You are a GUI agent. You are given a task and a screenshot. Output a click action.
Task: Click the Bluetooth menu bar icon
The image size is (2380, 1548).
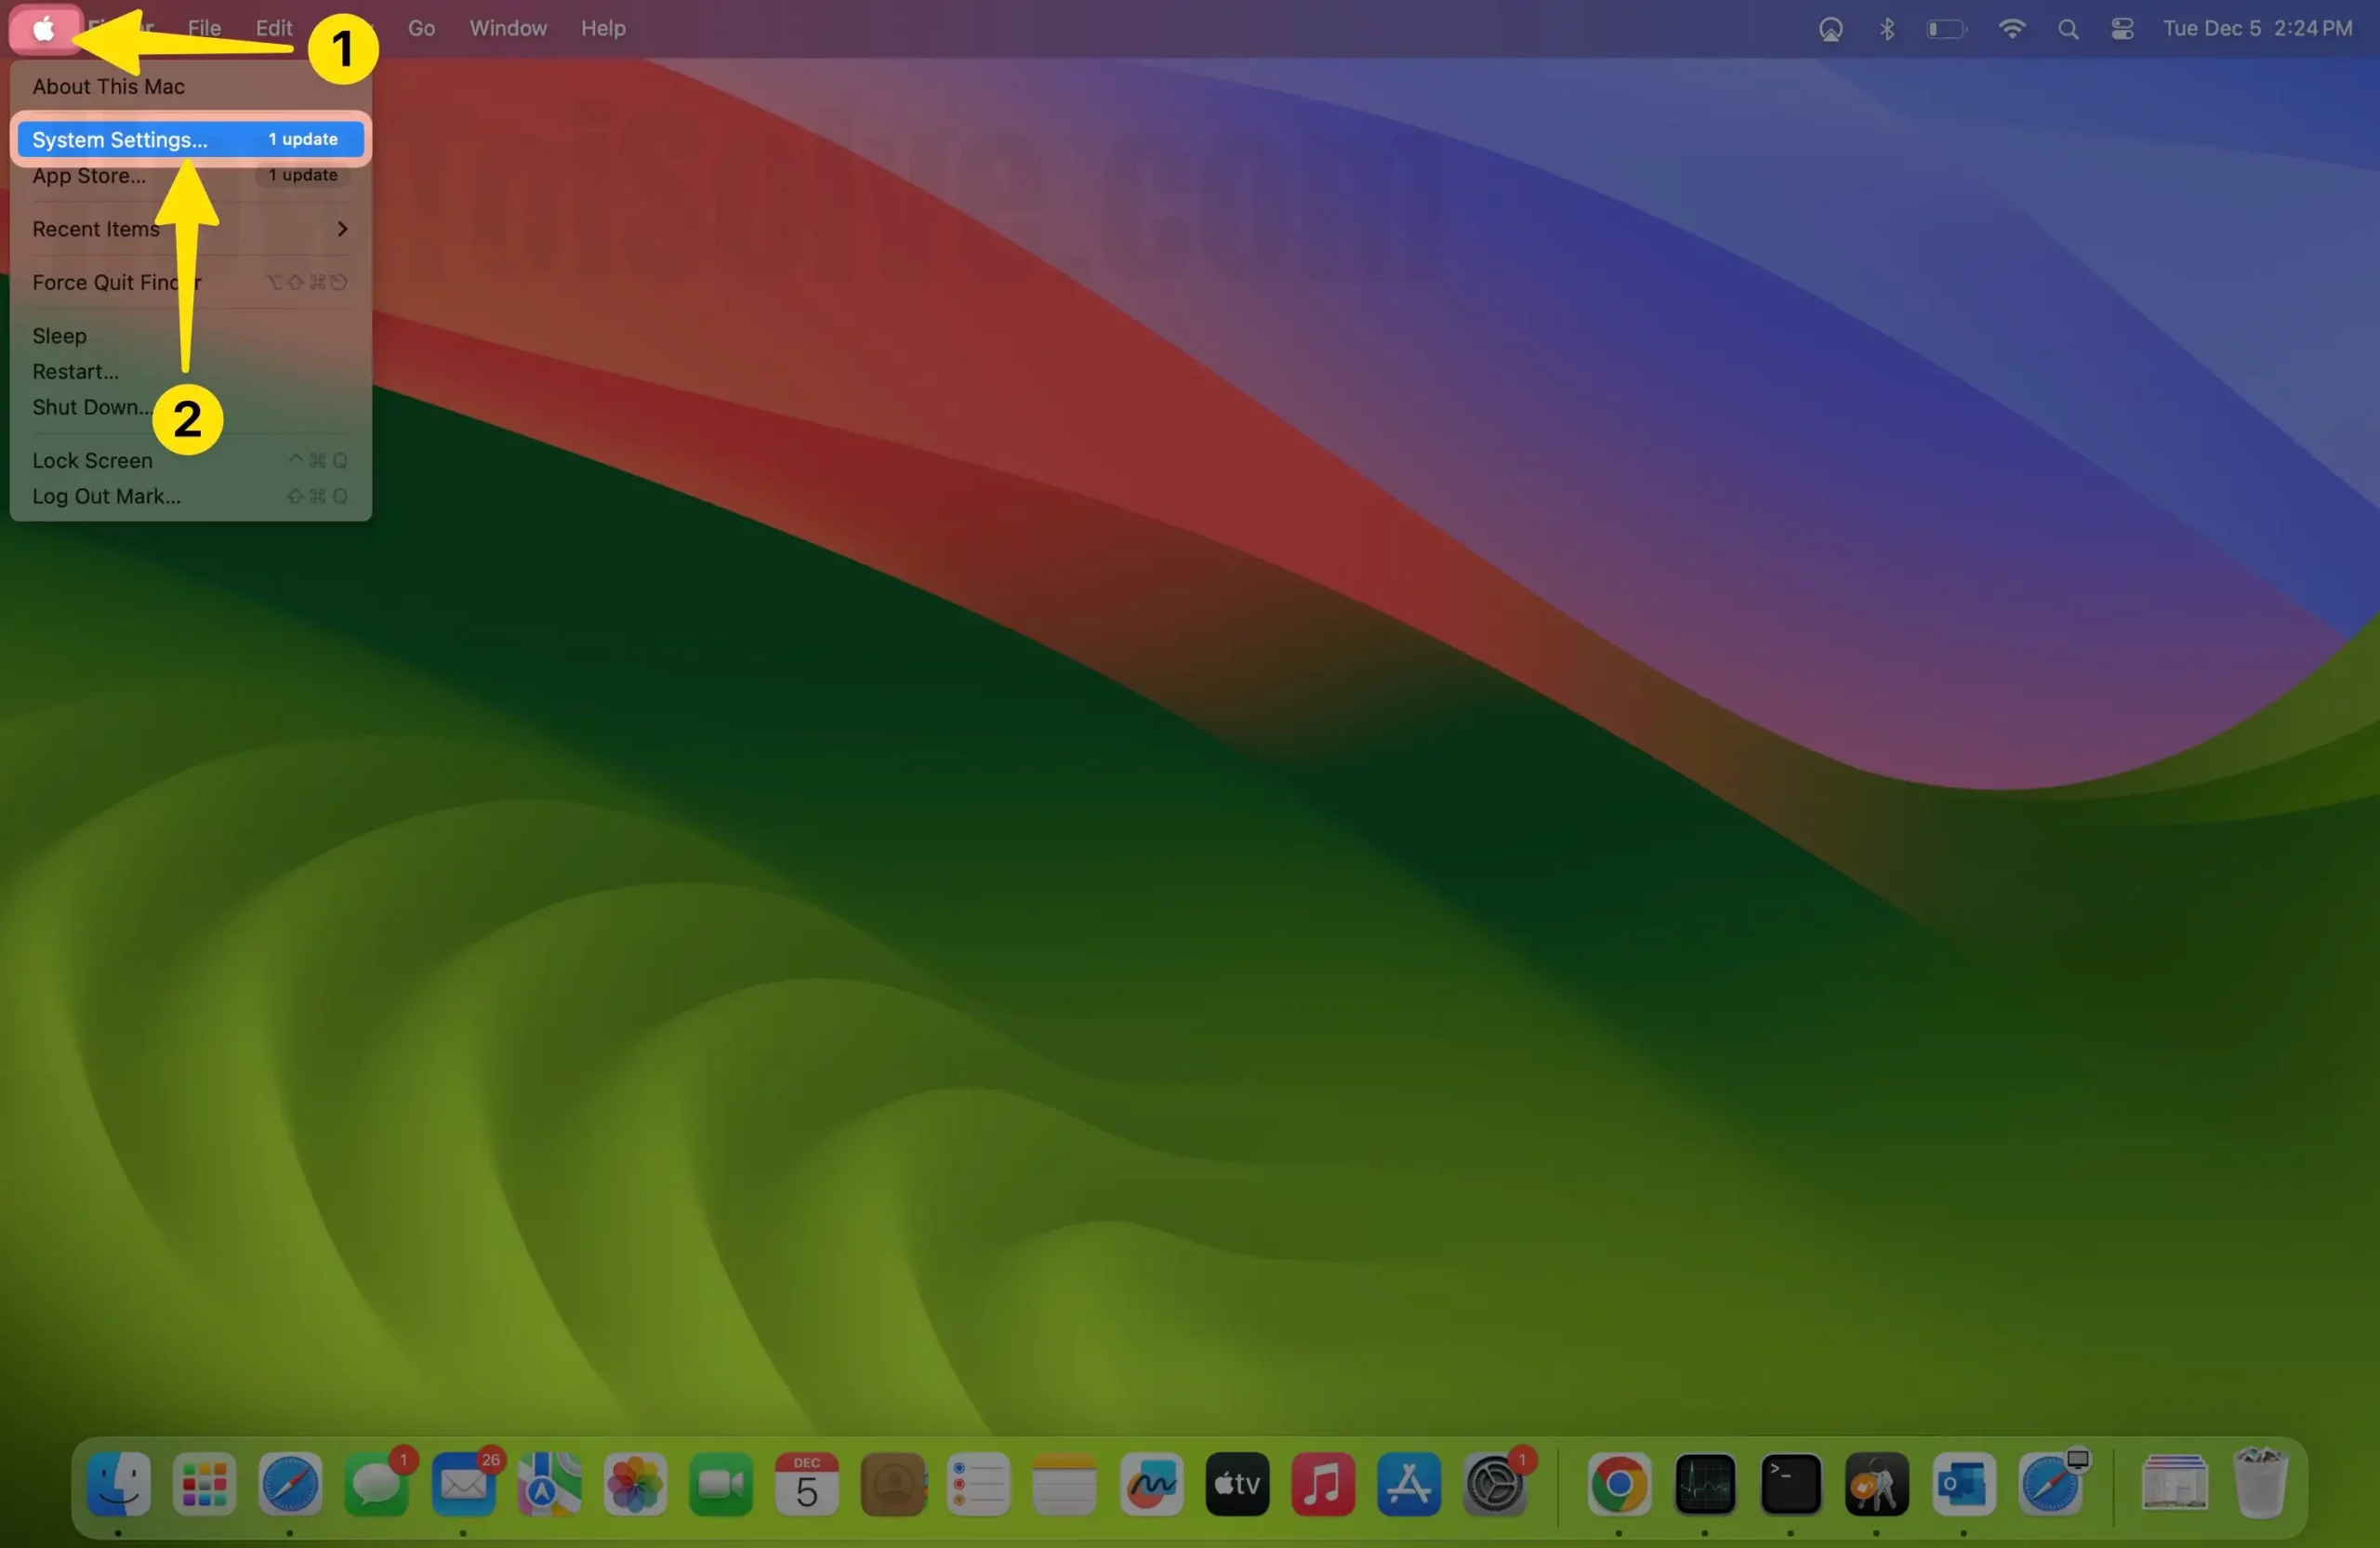(1887, 29)
